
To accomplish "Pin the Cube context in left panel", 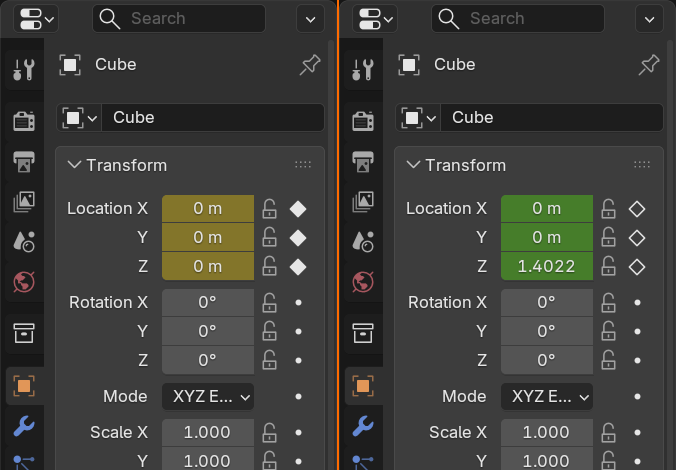I will (310, 65).
